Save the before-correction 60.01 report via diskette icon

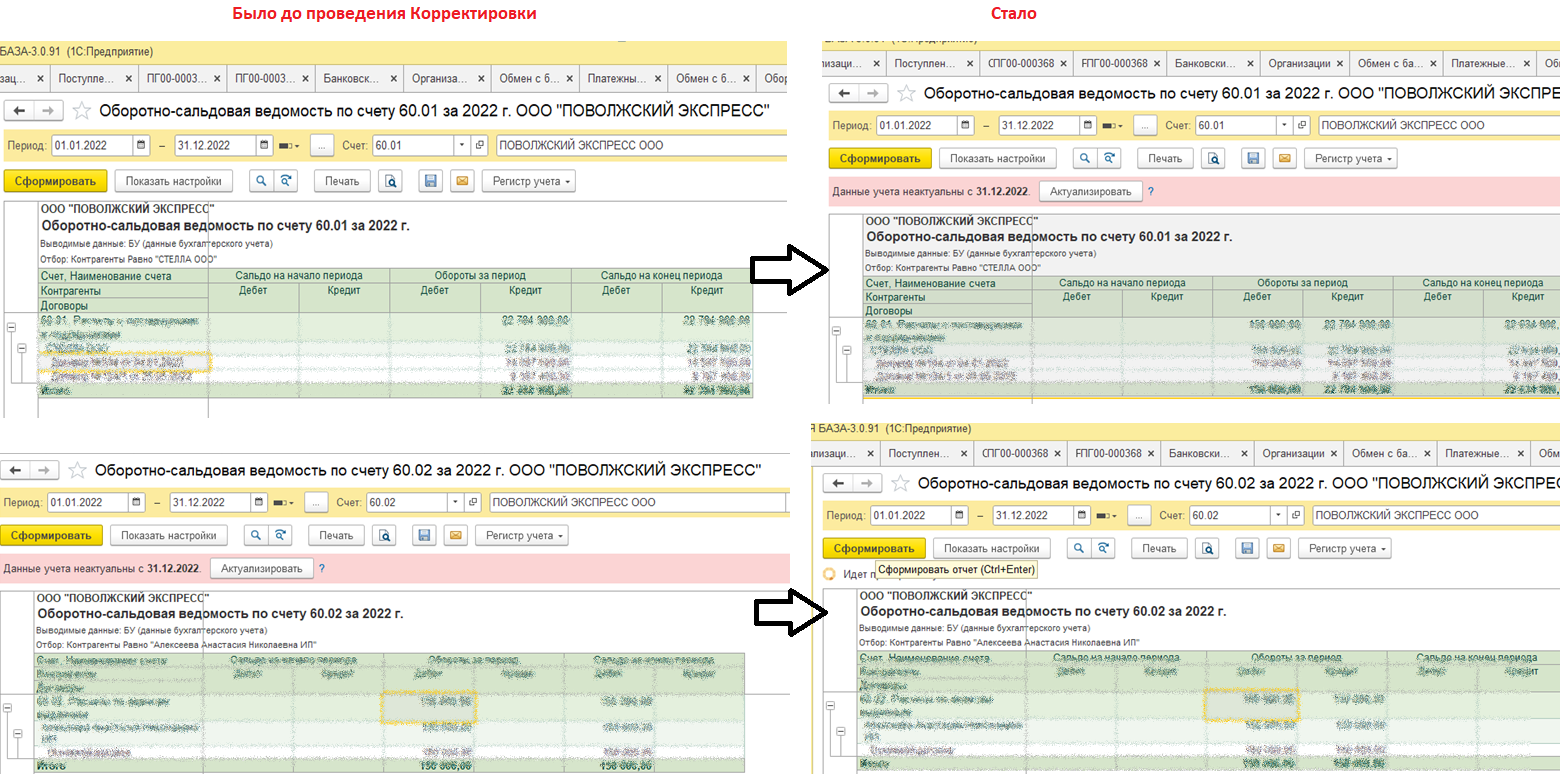coord(431,181)
